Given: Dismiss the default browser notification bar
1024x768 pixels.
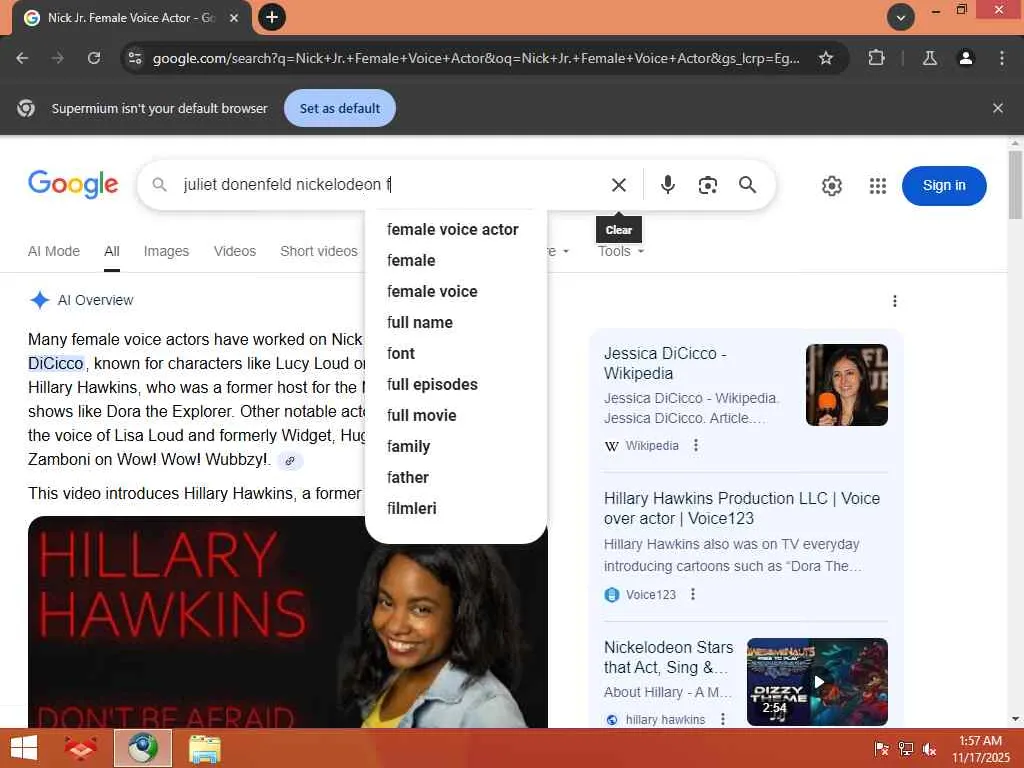Looking at the screenshot, I should 997,108.
